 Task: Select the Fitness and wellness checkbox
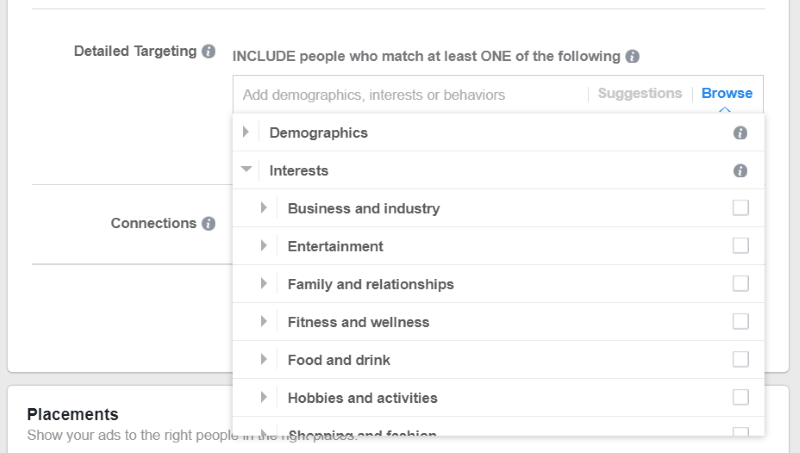(740, 321)
